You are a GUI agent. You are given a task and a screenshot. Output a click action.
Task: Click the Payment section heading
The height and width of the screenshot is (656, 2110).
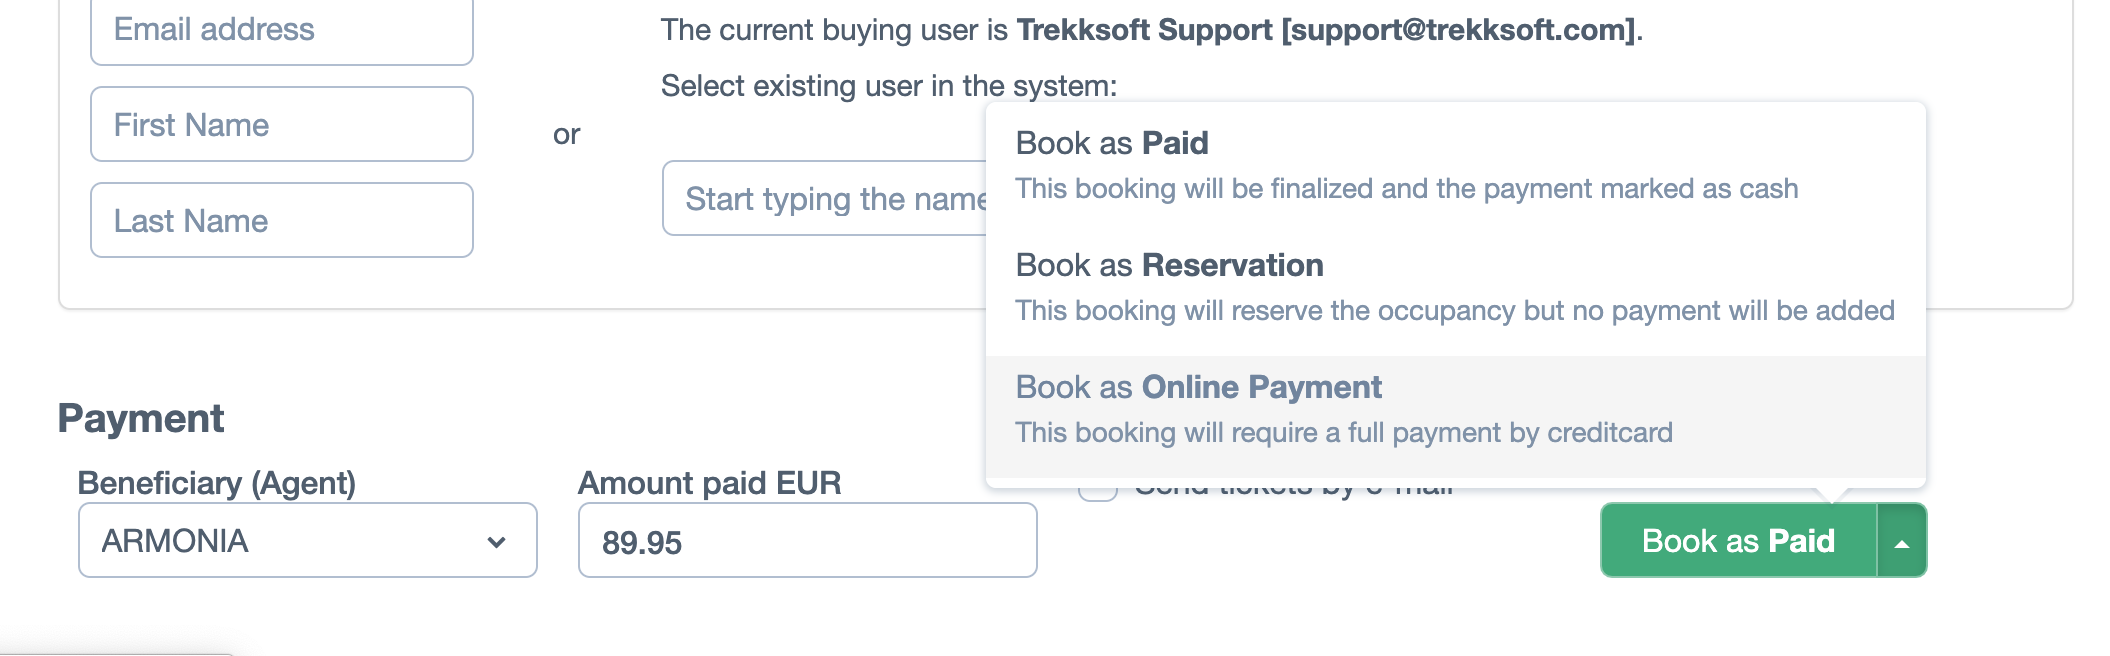coord(141,418)
